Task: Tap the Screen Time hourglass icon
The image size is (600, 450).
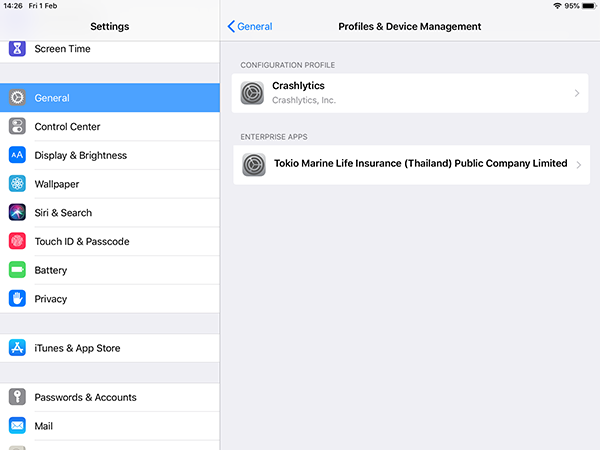Action: [x=17, y=49]
